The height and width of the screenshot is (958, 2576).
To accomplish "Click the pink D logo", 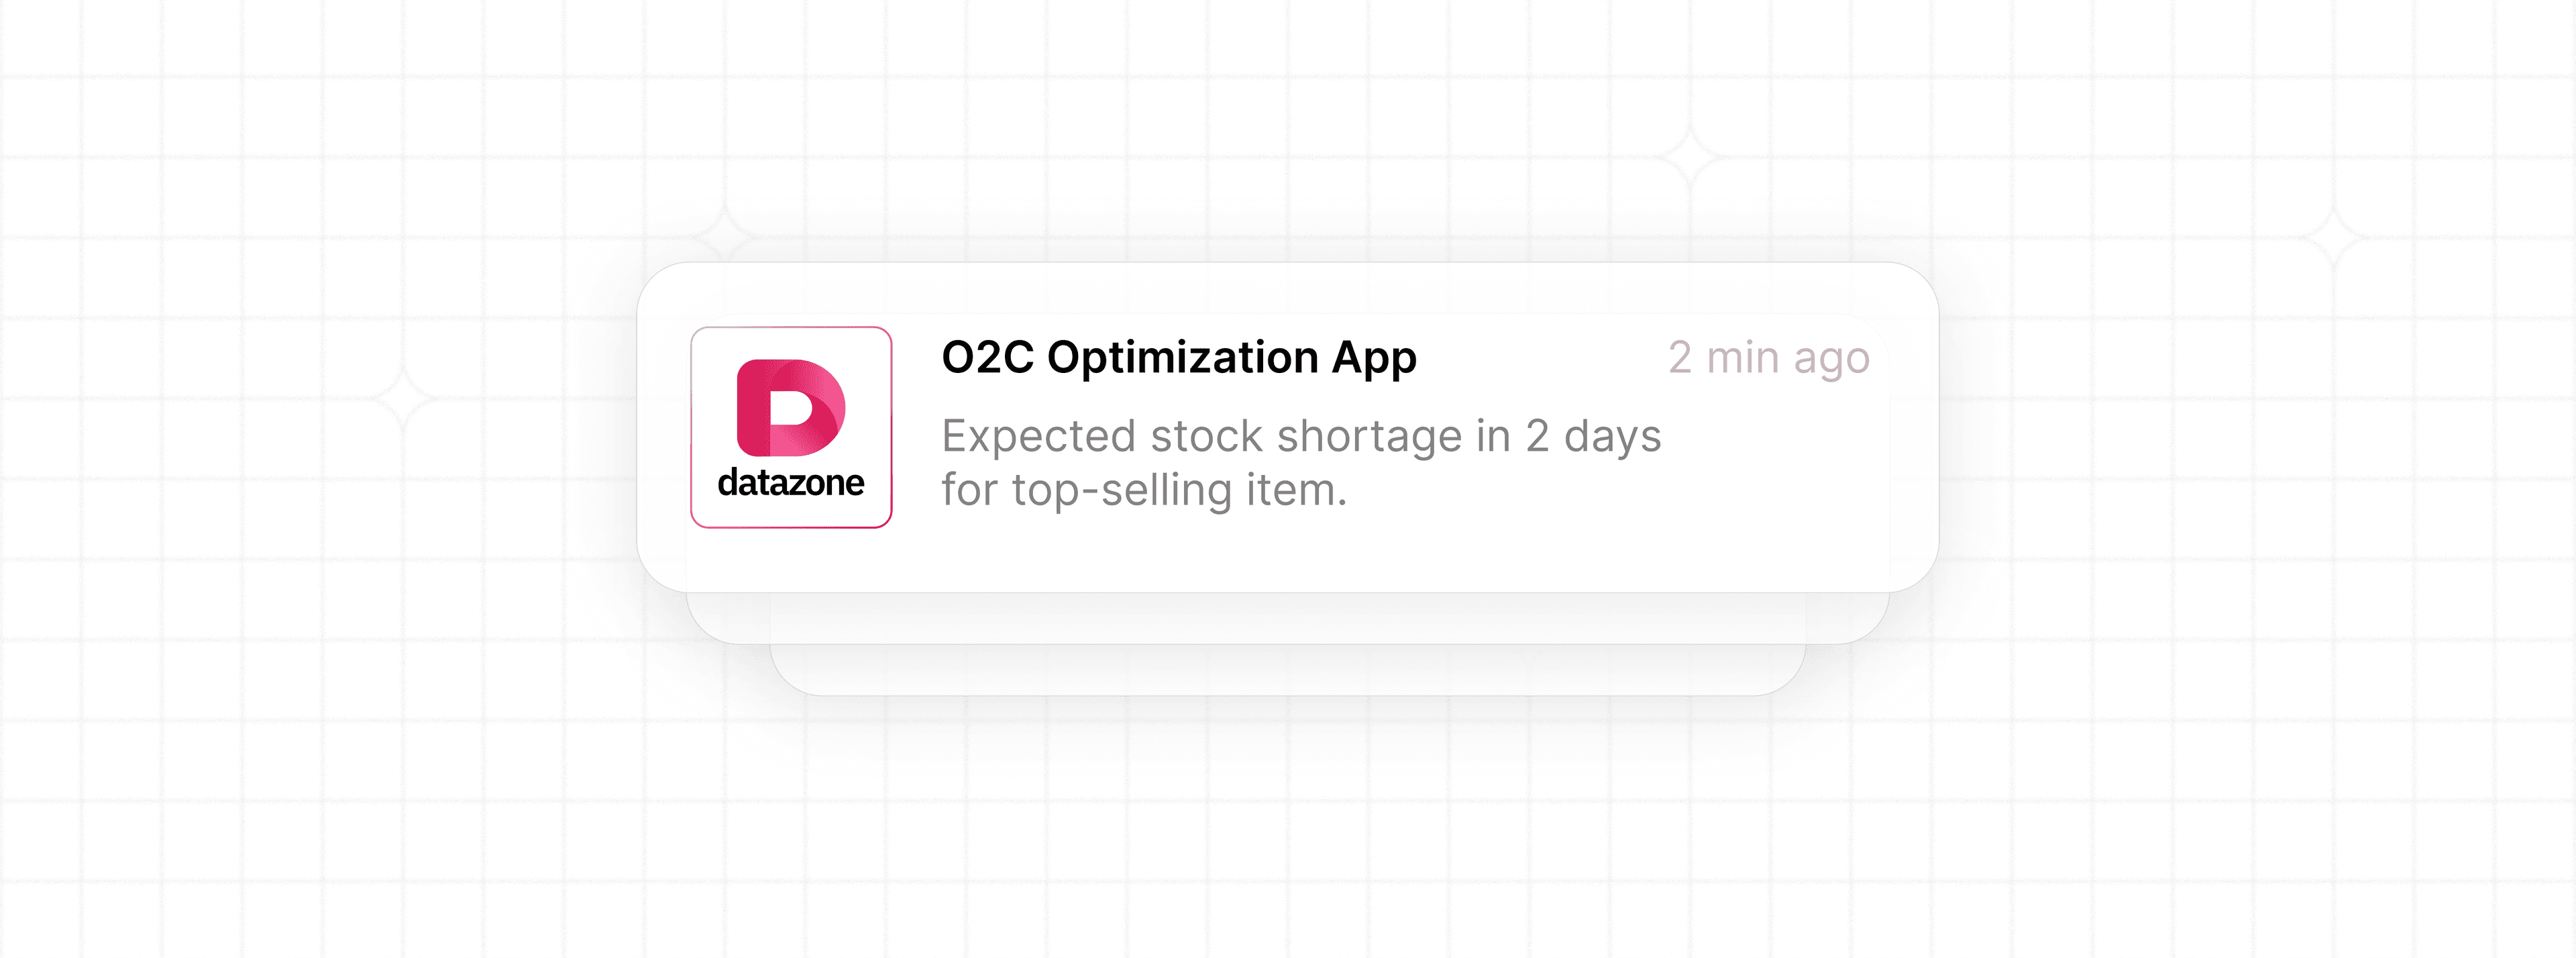I will [790, 407].
